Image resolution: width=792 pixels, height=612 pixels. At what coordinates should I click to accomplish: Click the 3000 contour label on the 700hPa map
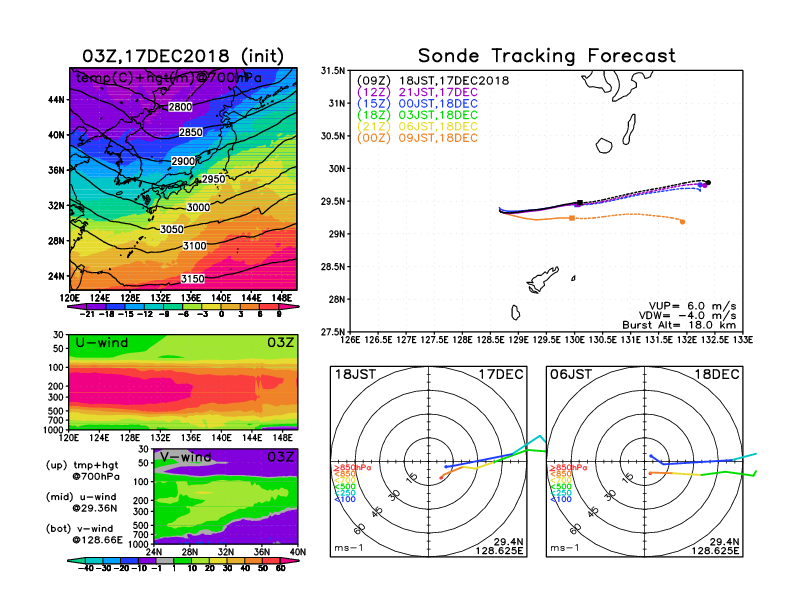point(198,207)
